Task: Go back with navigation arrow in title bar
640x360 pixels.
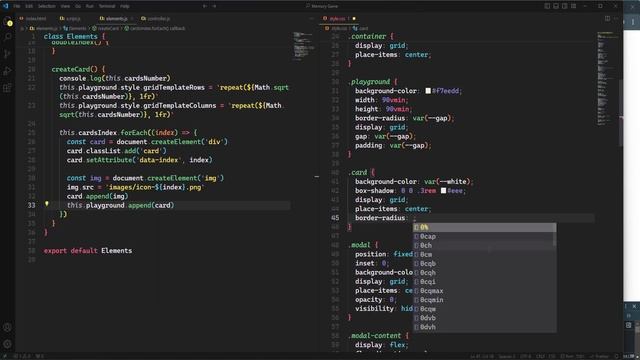Action: click(x=205, y=6)
